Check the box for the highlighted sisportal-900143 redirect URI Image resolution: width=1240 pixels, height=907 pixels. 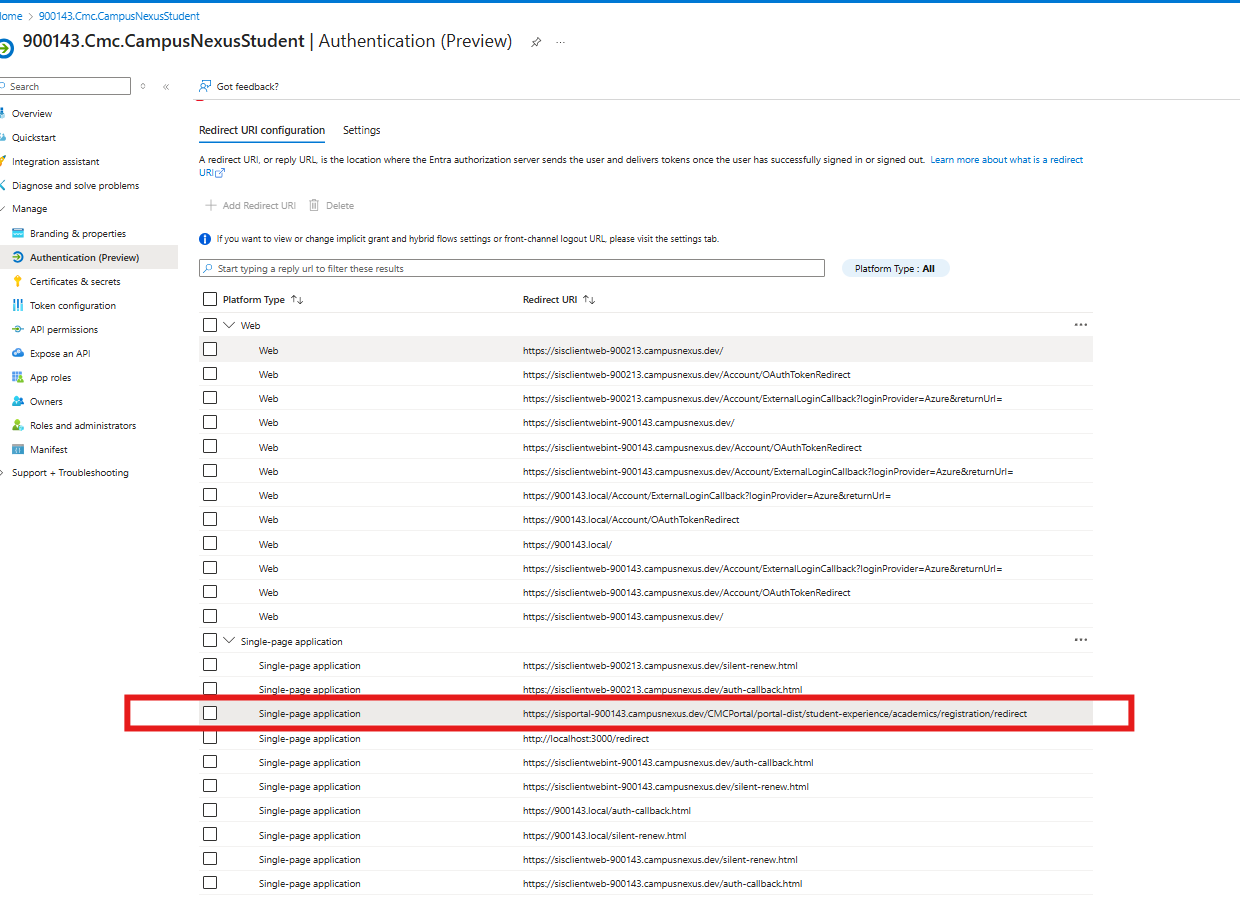(210, 713)
